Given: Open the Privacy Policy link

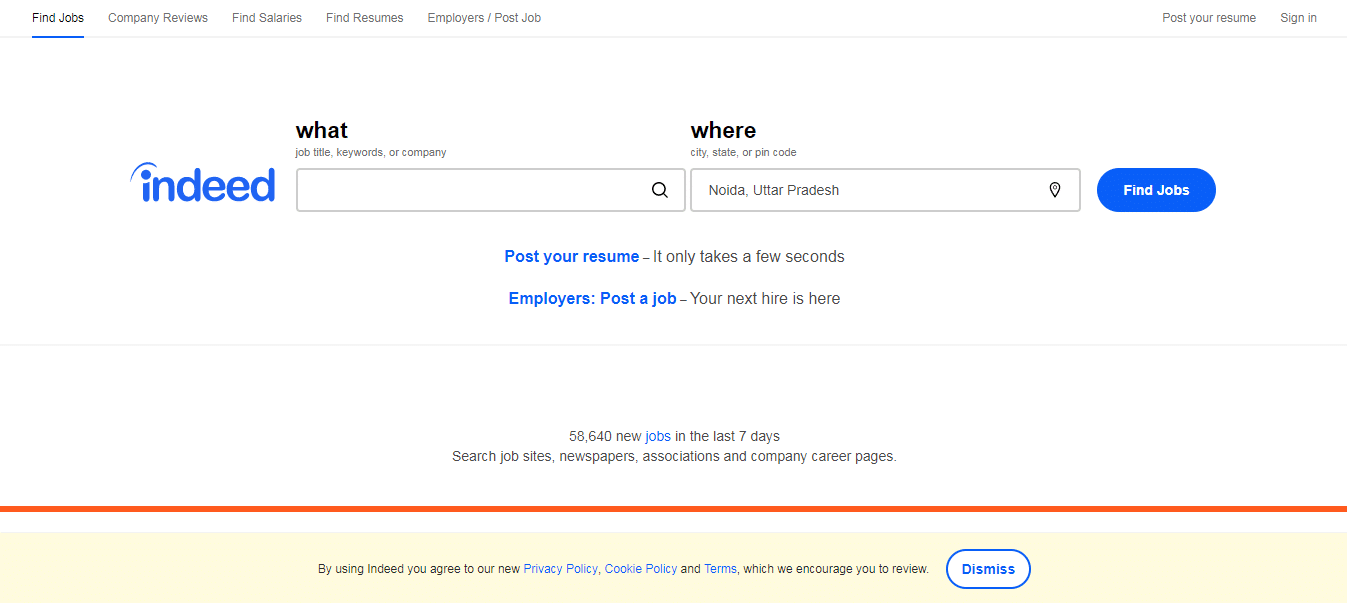Looking at the screenshot, I should 560,569.
